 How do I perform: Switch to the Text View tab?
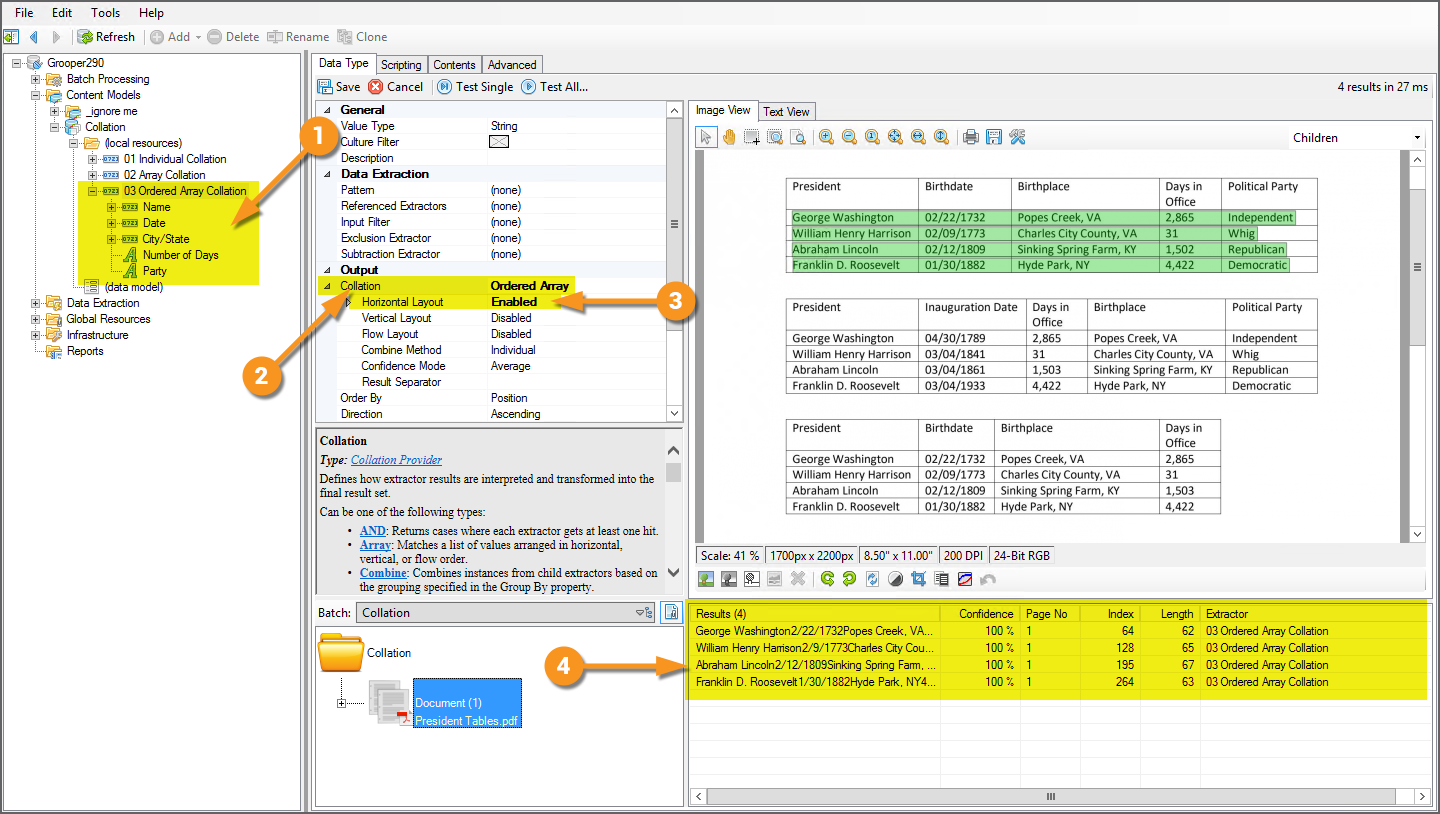(x=787, y=111)
